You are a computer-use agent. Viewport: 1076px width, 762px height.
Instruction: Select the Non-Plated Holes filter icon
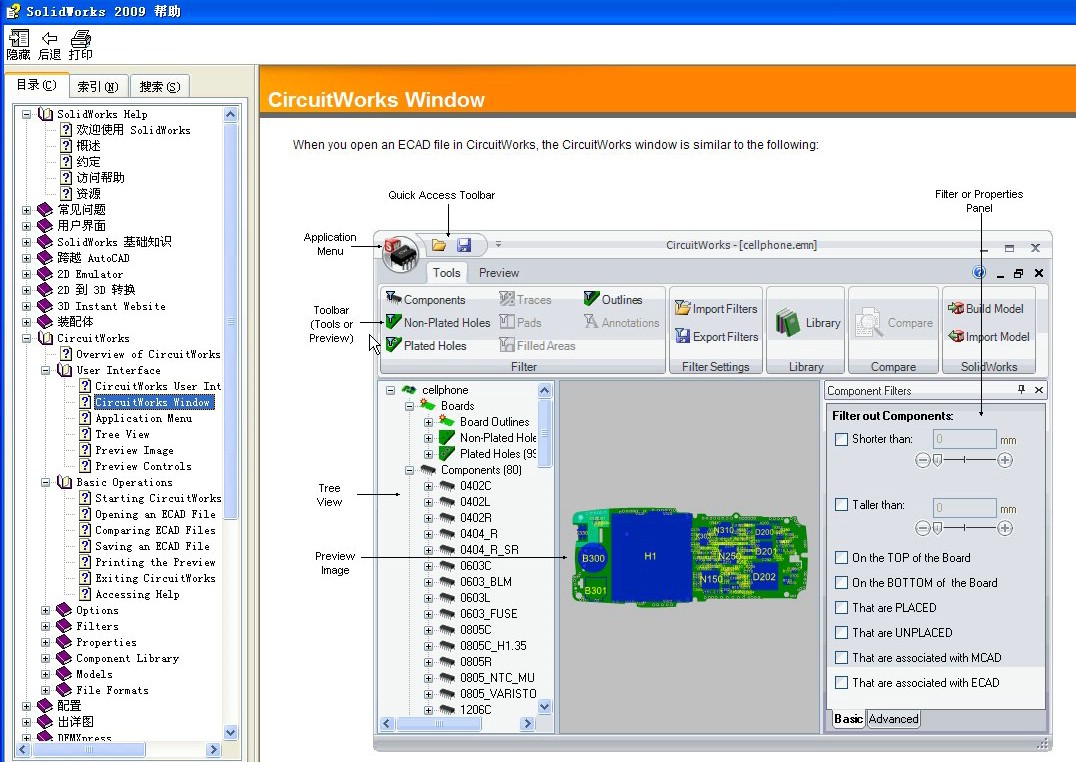point(393,321)
